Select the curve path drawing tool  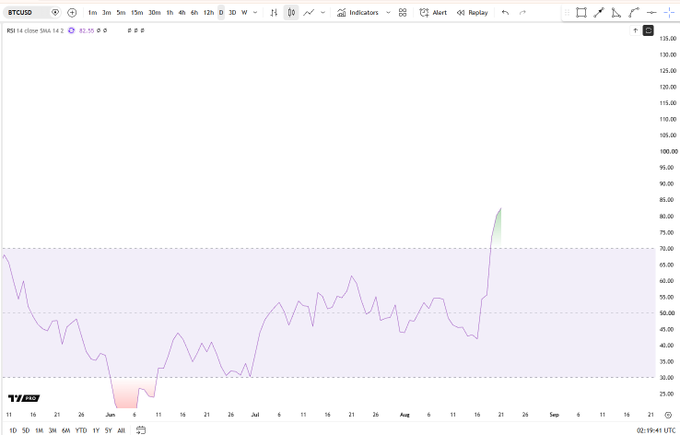click(634, 13)
